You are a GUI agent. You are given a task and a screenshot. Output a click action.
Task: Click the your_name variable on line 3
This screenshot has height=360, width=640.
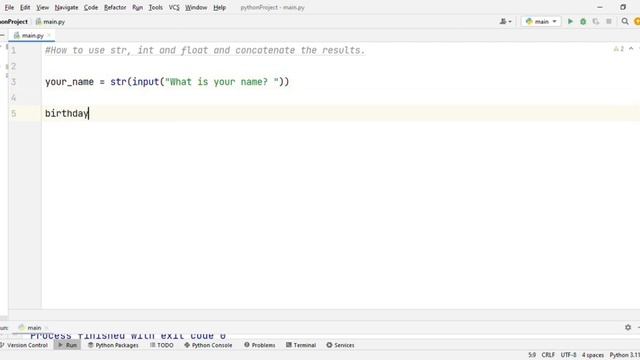[69, 82]
